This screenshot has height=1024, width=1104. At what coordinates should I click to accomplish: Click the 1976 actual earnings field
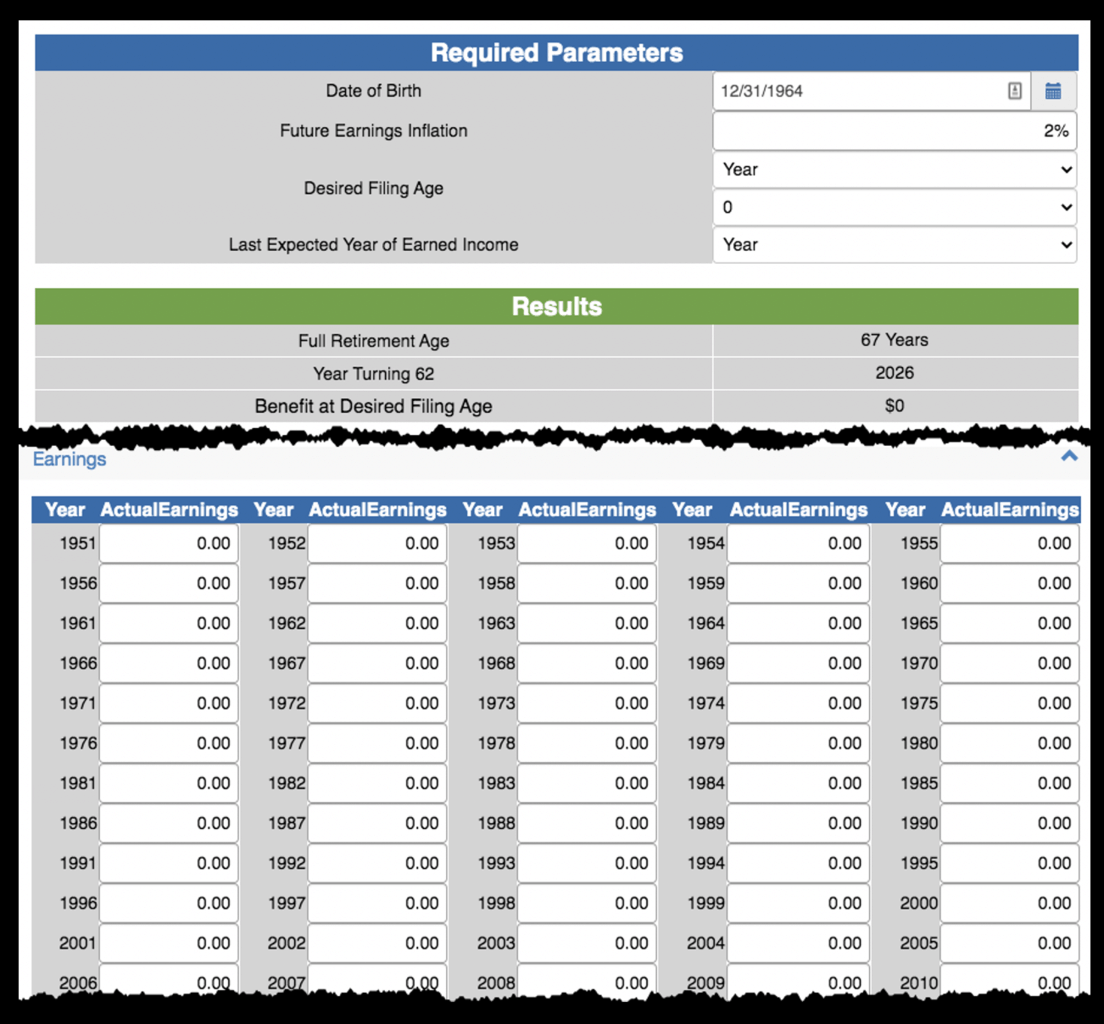click(169, 744)
